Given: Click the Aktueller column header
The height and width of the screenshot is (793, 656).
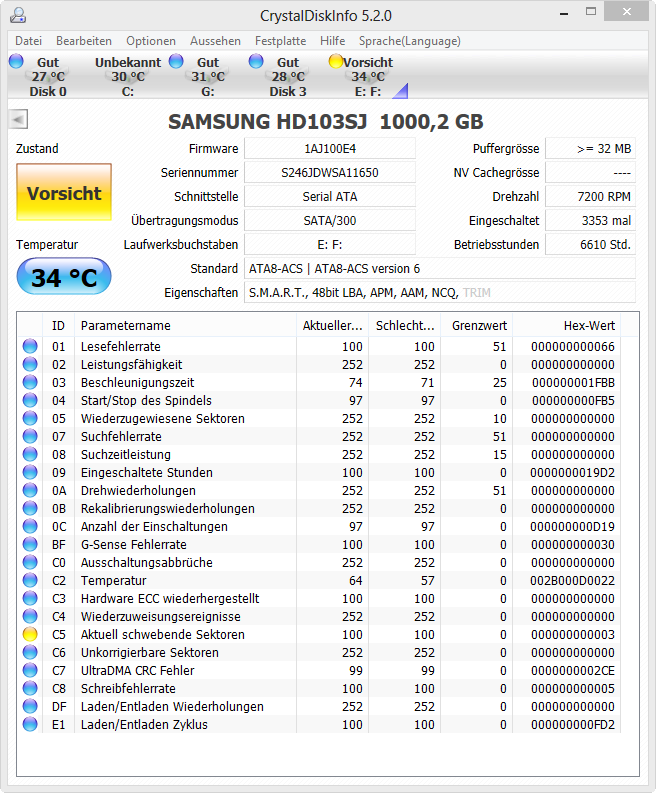Looking at the screenshot, I should (x=332, y=325).
